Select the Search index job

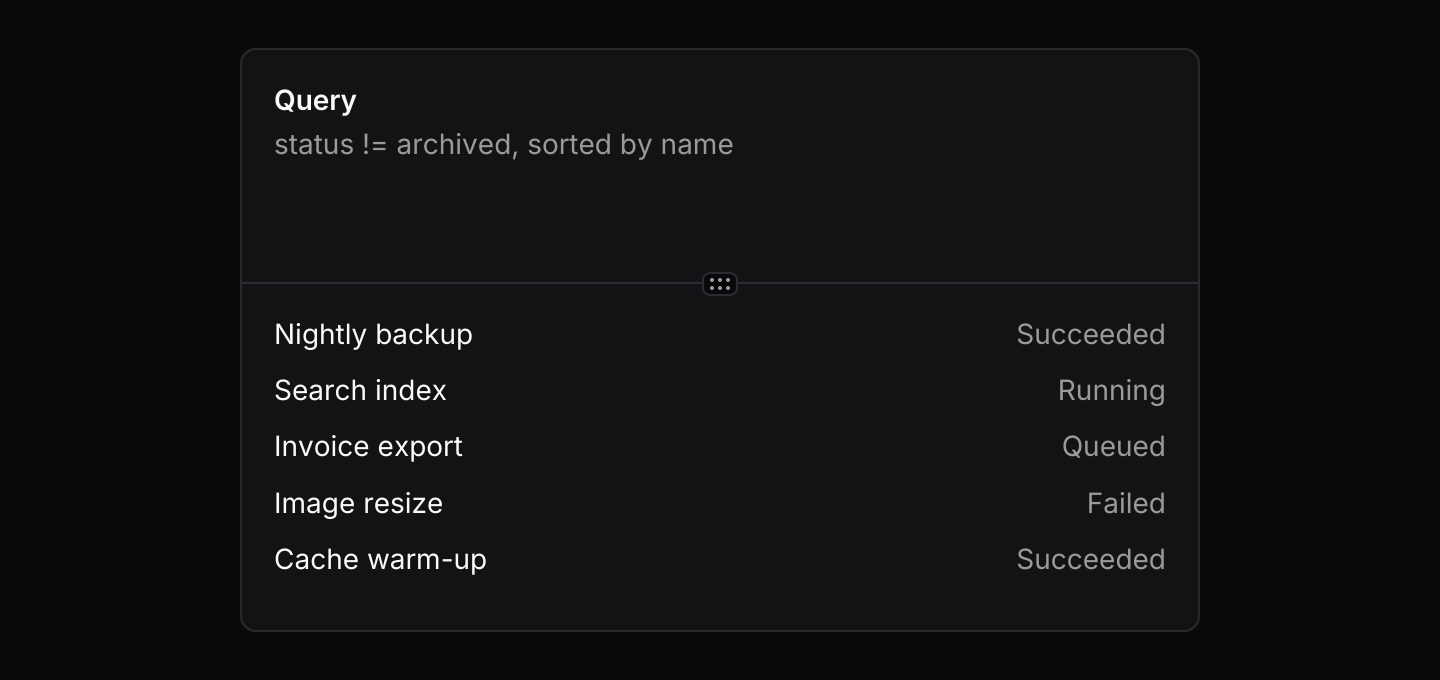(720, 390)
